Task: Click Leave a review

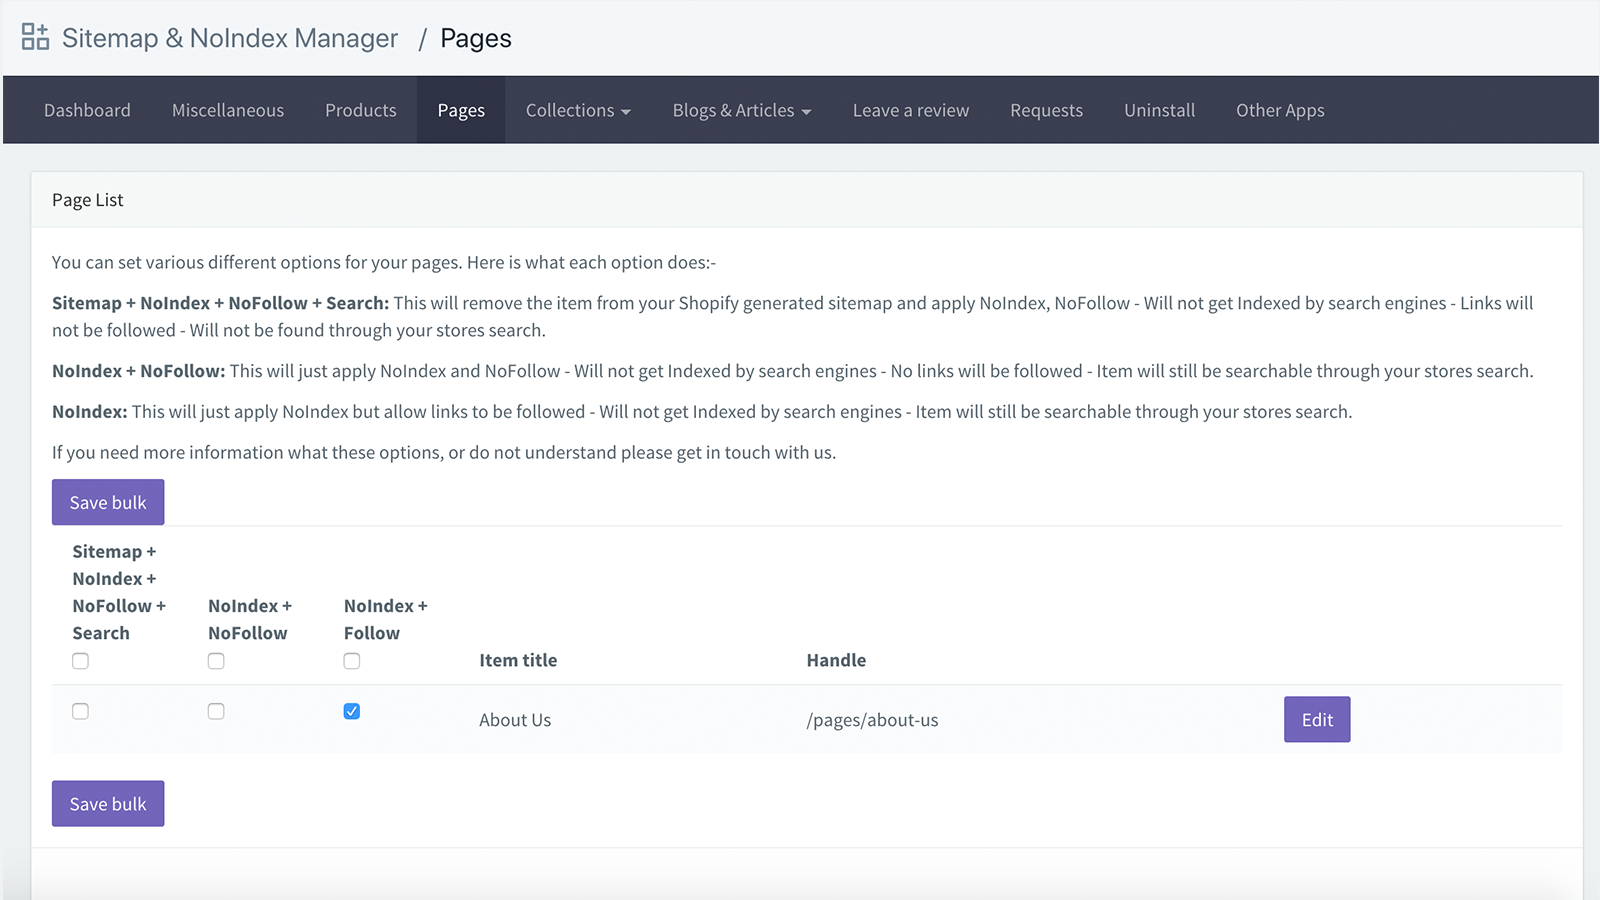Action: click(x=910, y=110)
